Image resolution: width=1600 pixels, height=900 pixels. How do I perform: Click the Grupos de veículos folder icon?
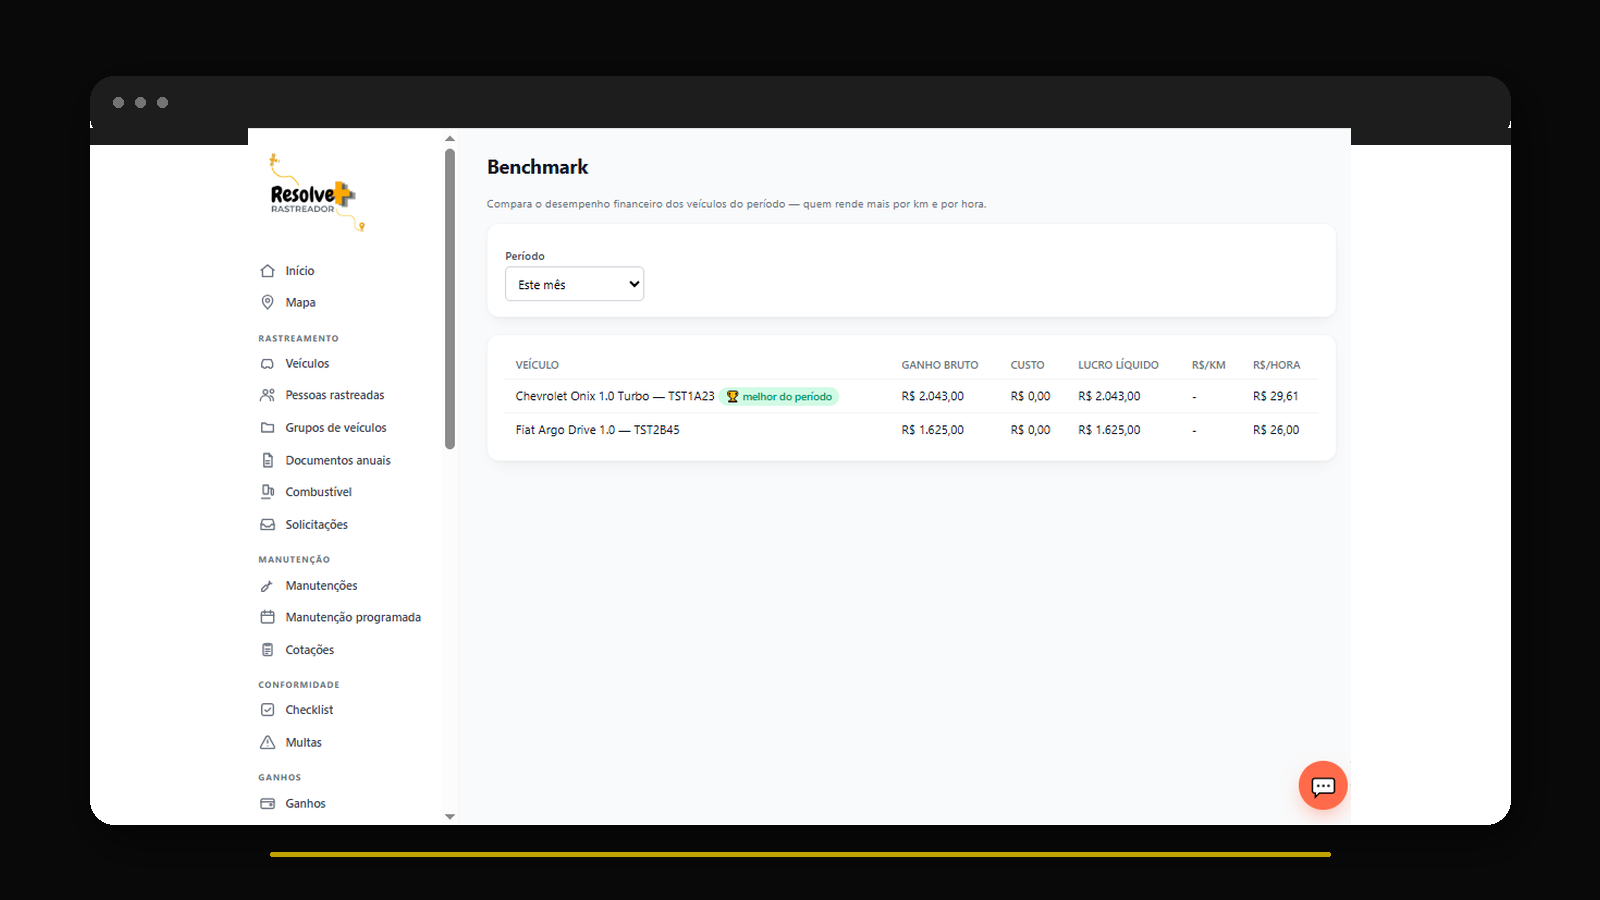click(267, 427)
